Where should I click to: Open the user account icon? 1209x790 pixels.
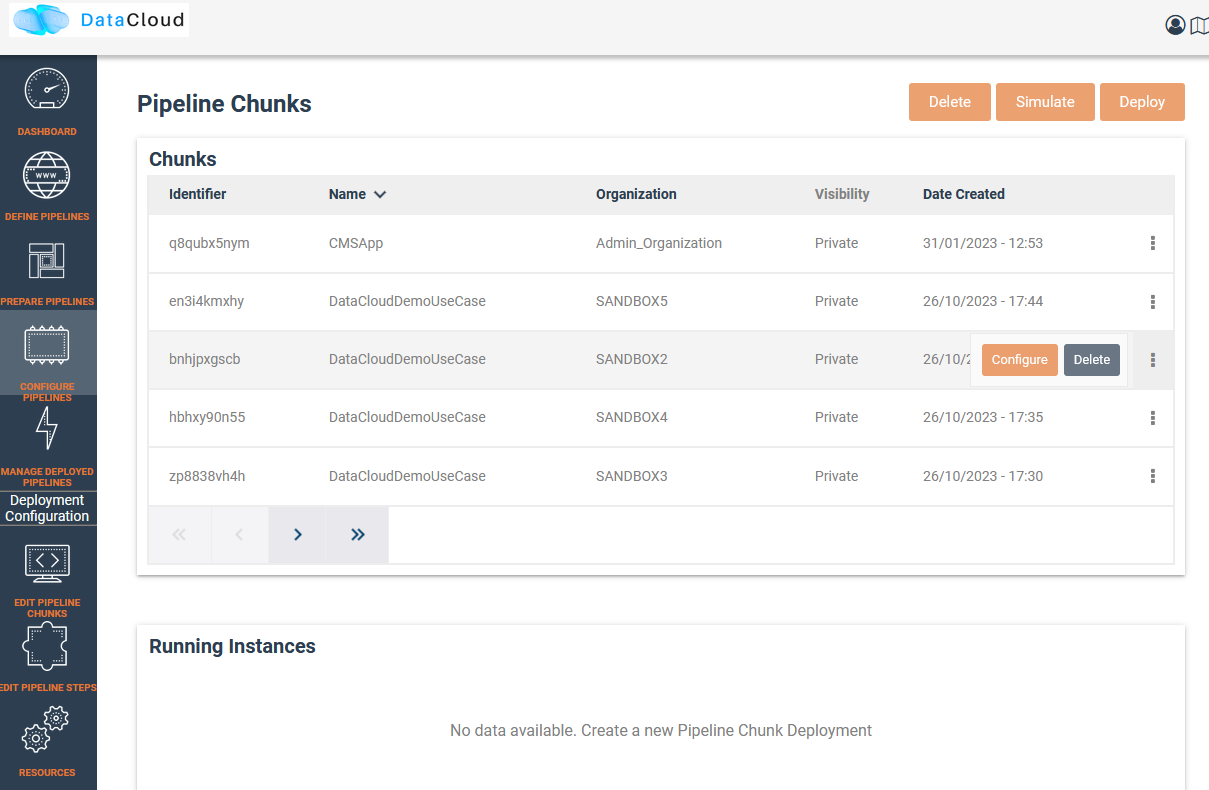point(1175,25)
